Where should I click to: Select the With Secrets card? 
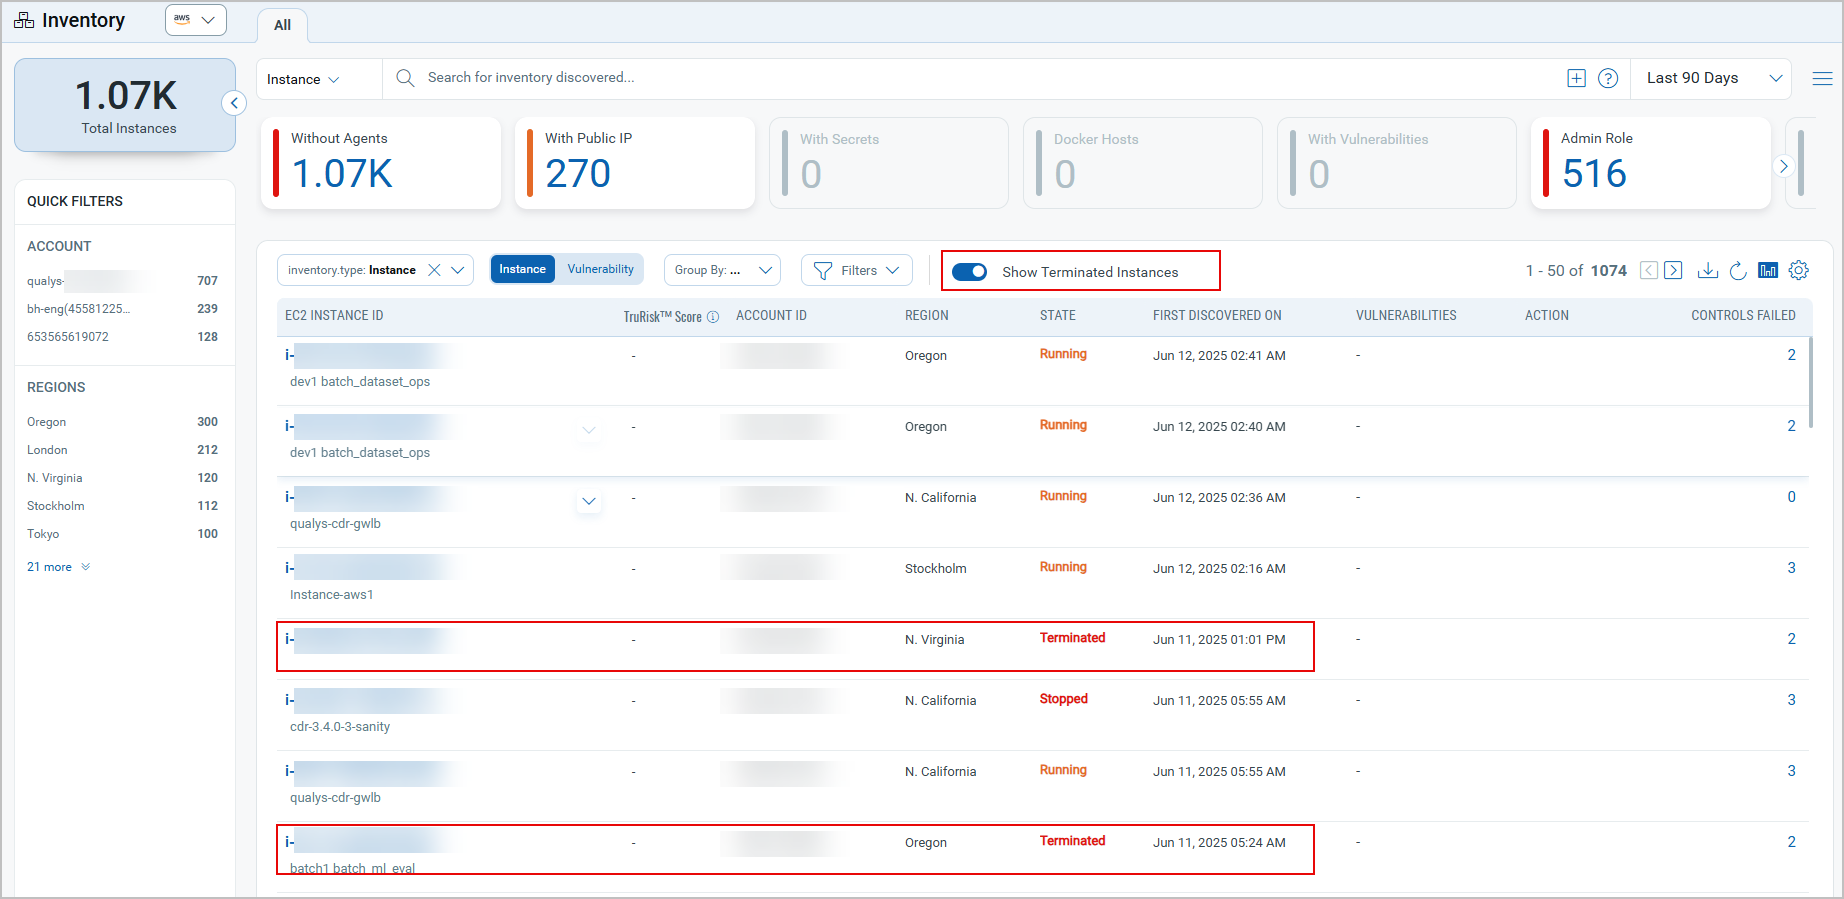pos(889,163)
